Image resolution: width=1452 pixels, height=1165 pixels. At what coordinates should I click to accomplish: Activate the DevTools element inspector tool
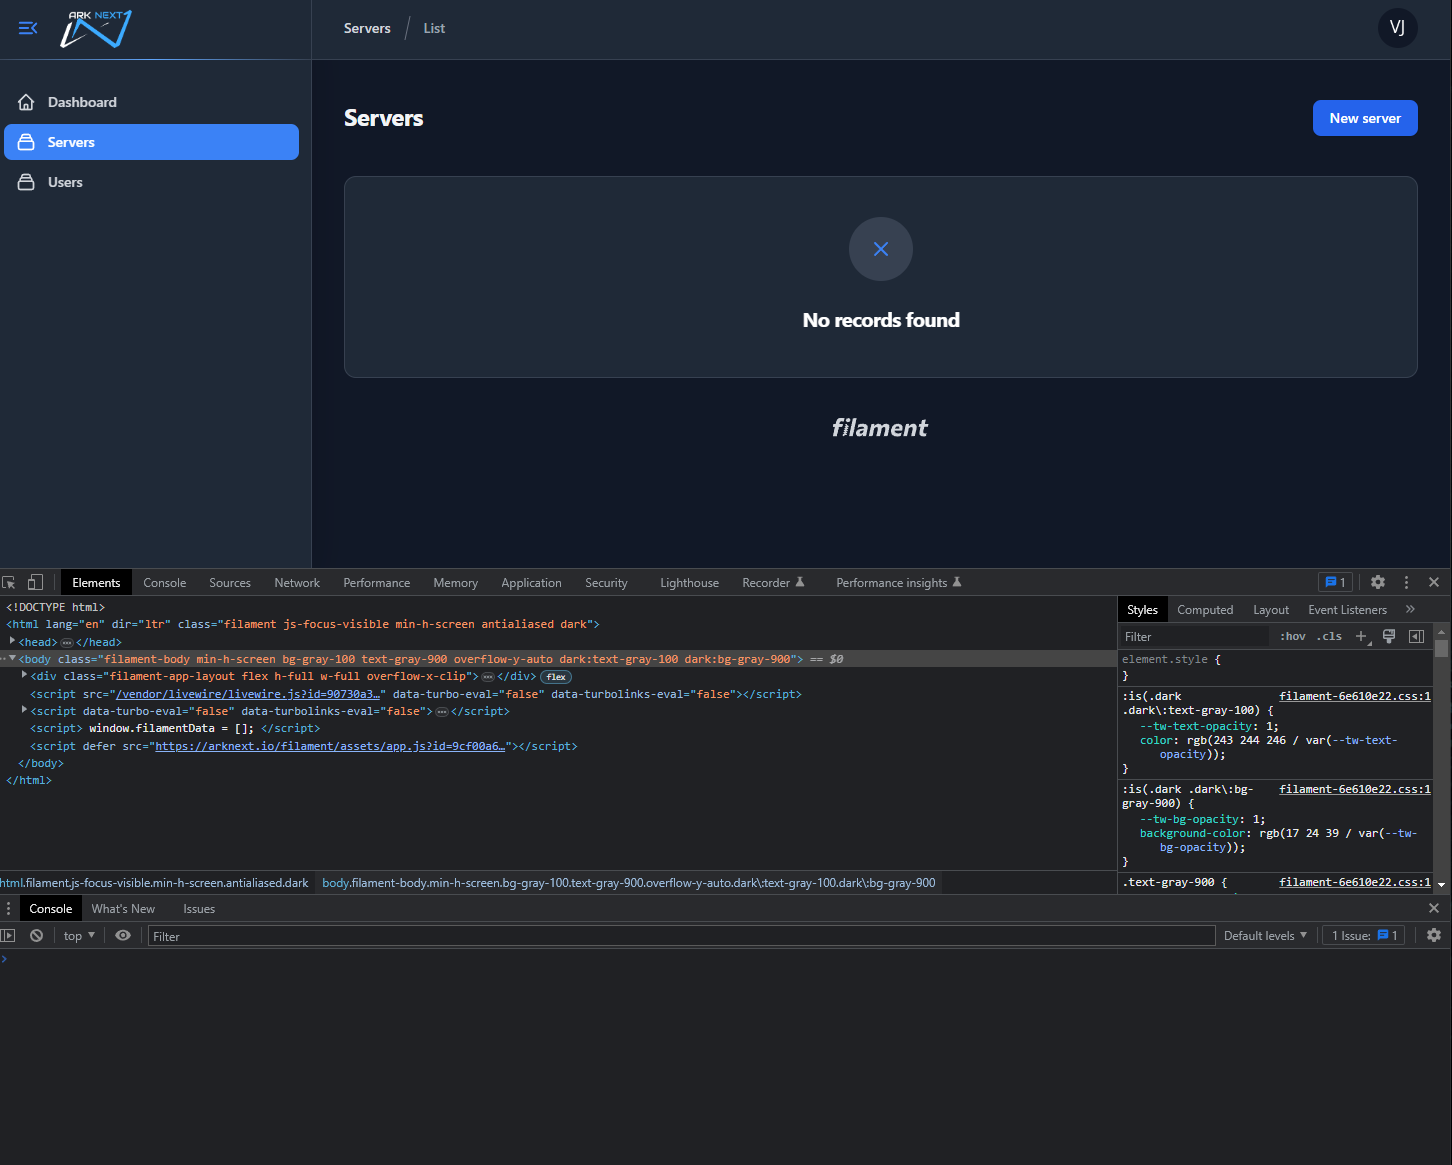9,582
